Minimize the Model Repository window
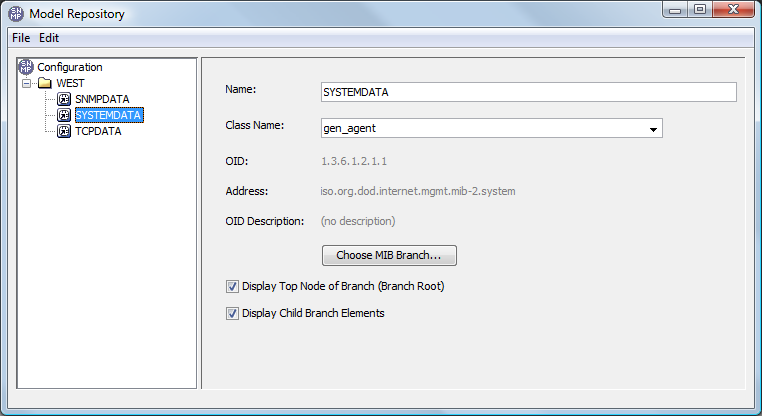 click(675, 10)
